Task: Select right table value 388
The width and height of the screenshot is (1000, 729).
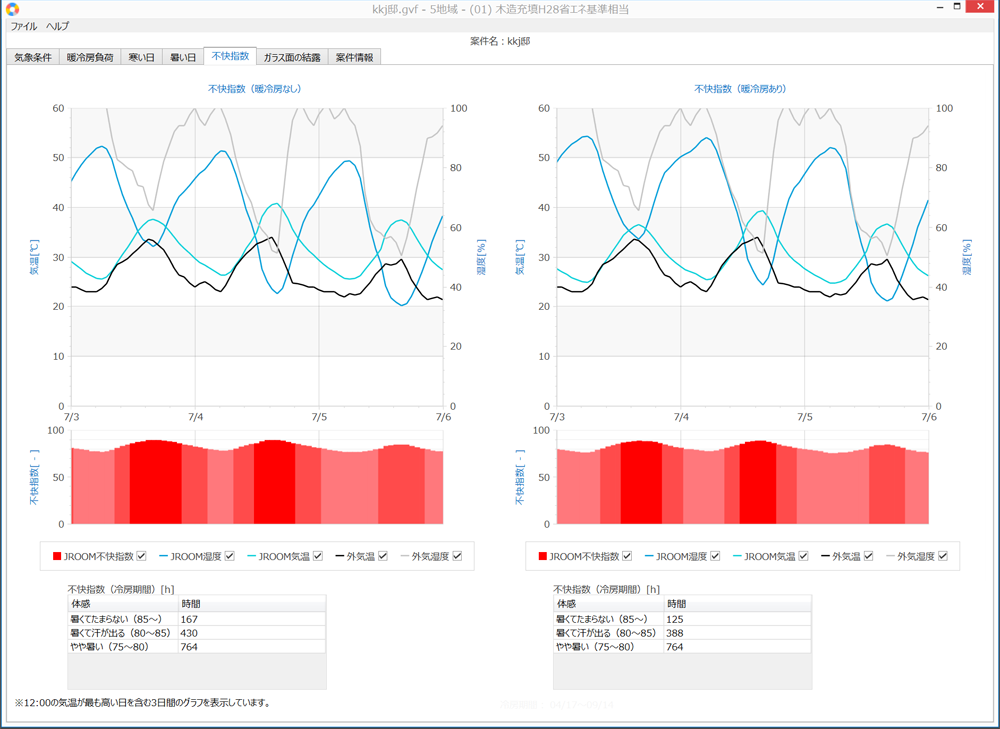Action: click(675, 633)
